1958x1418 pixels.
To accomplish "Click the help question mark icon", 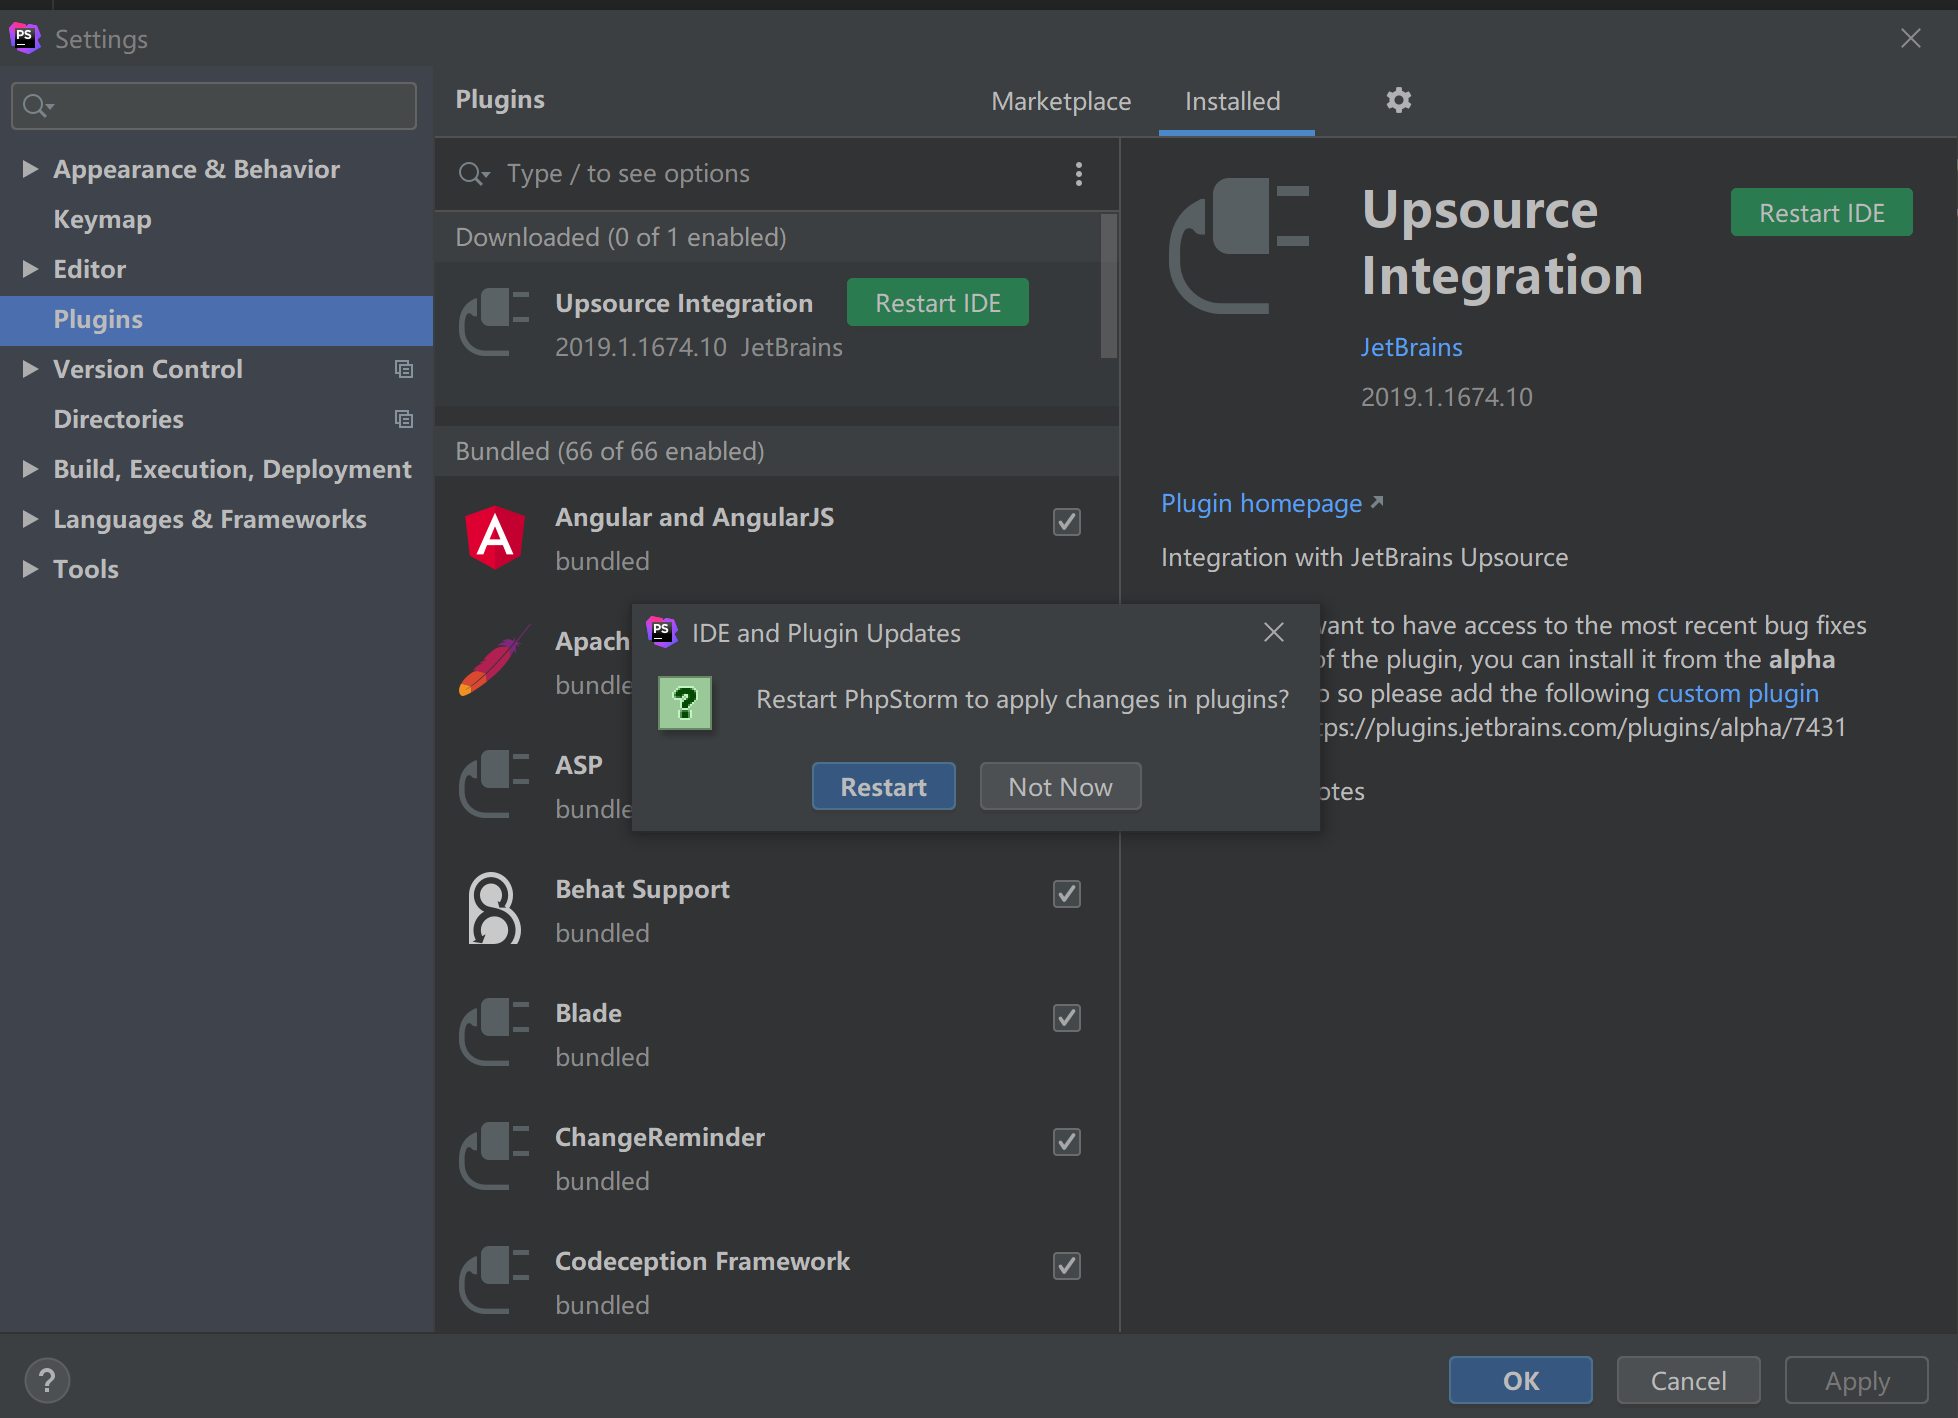I will [x=47, y=1381].
